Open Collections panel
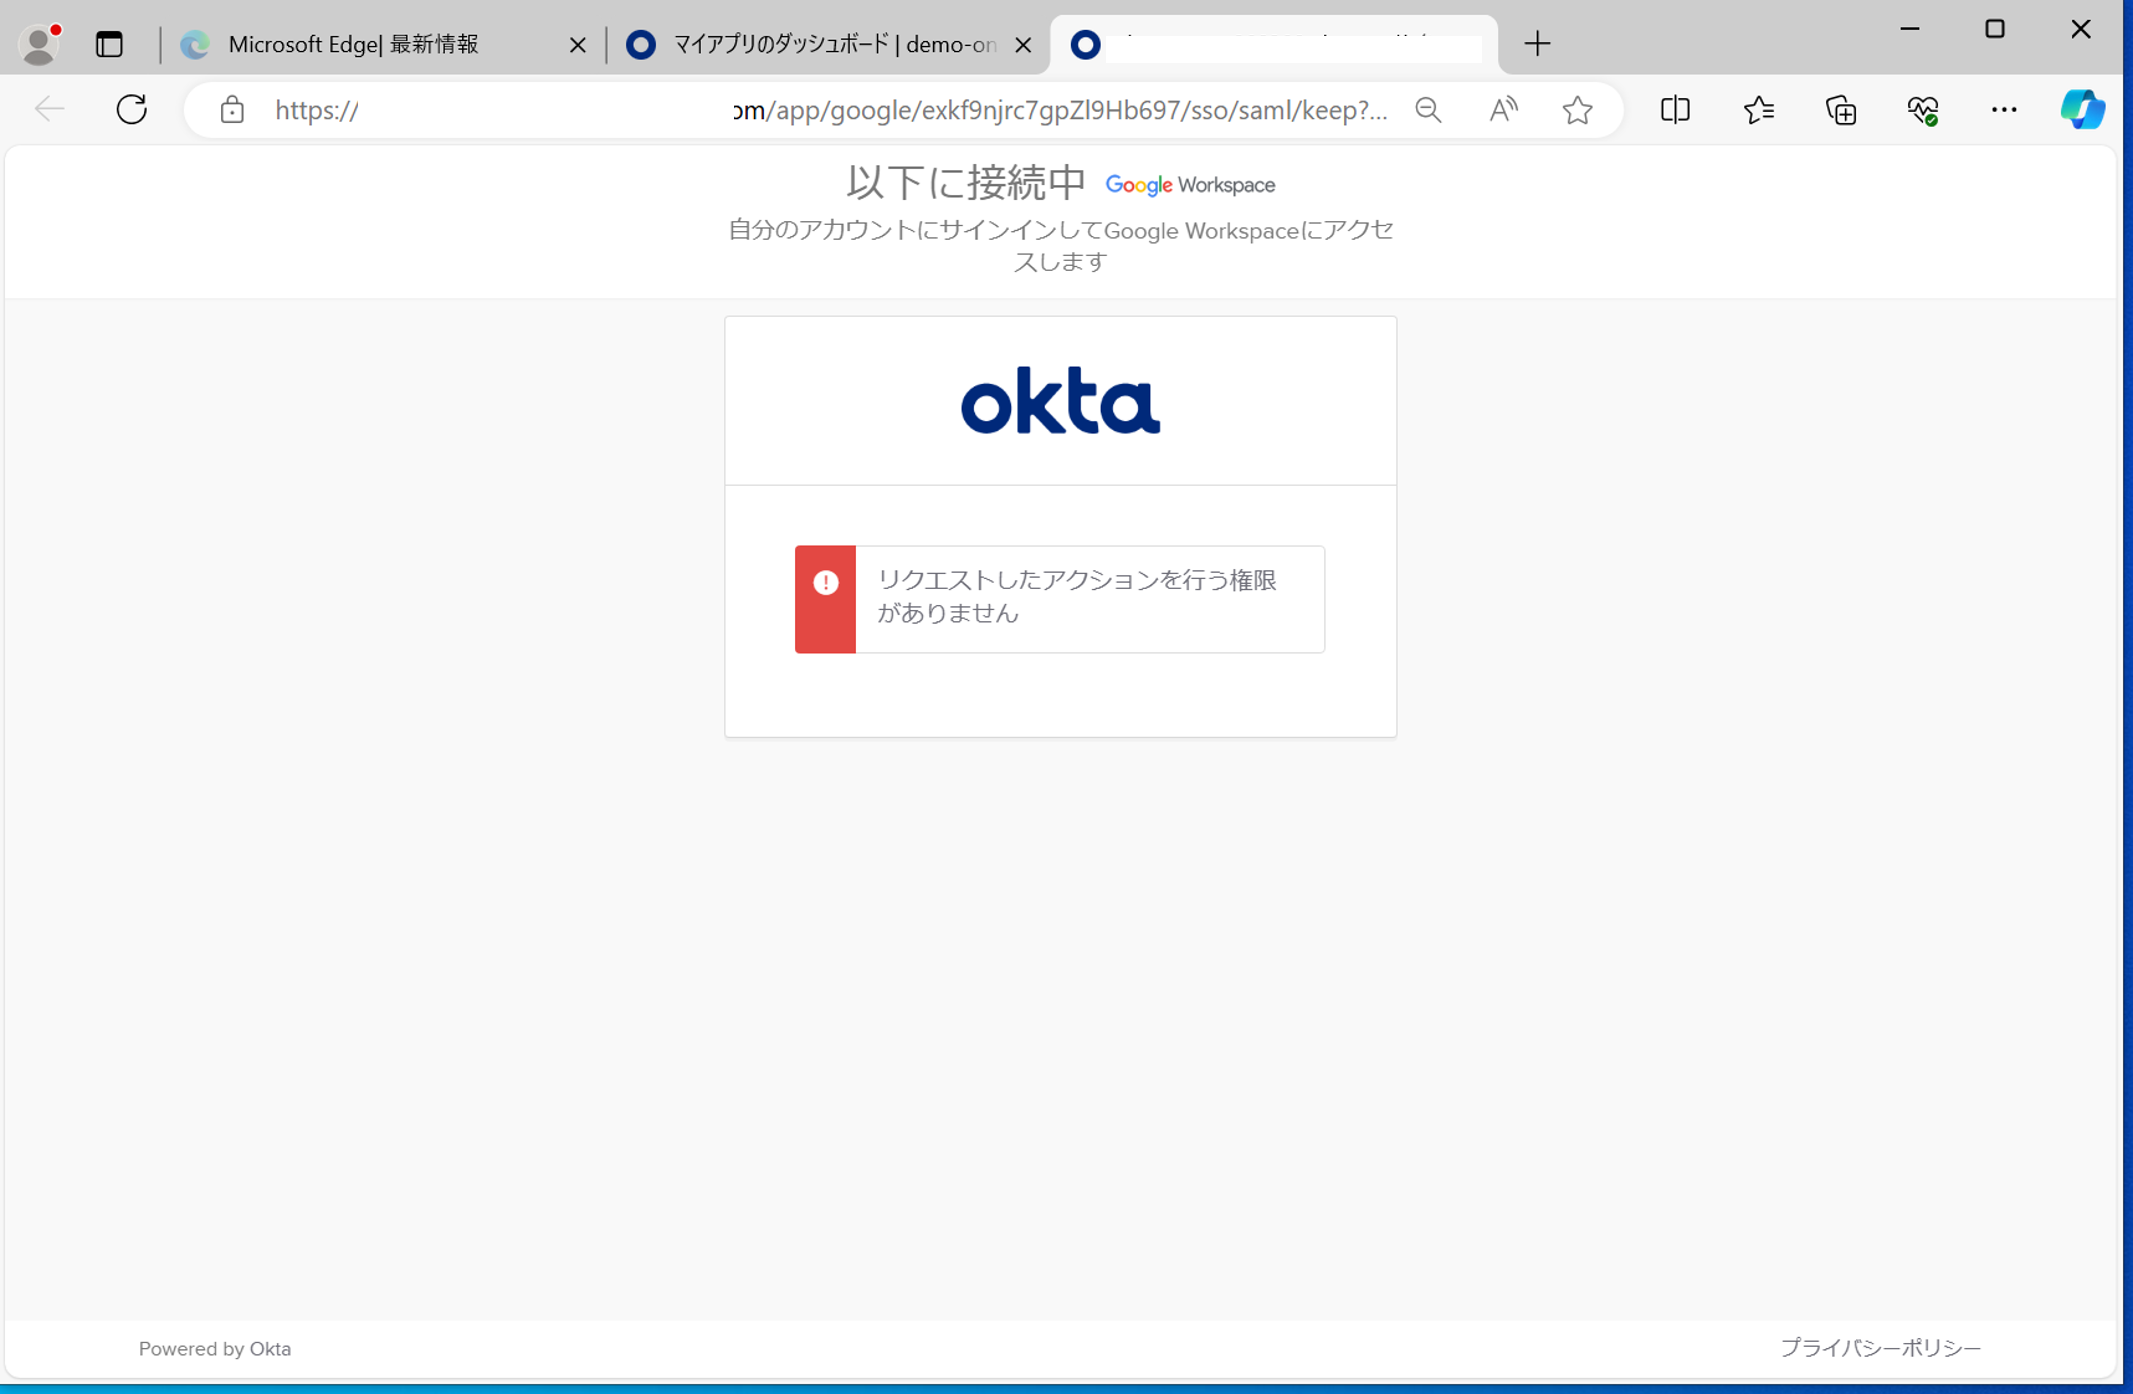Screen dimensions: 2133x1394 tap(1840, 109)
